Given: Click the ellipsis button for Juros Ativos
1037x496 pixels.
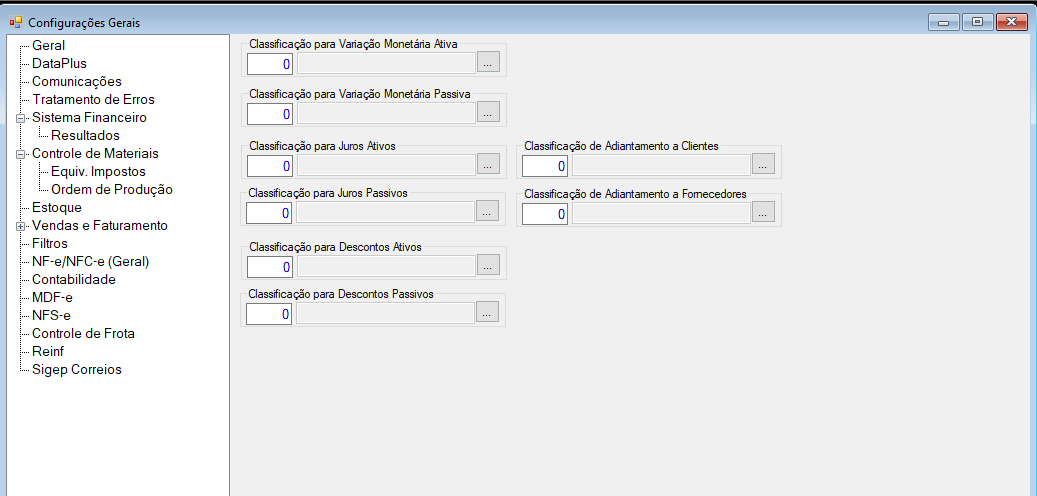Looking at the screenshot, I should 489,165.
